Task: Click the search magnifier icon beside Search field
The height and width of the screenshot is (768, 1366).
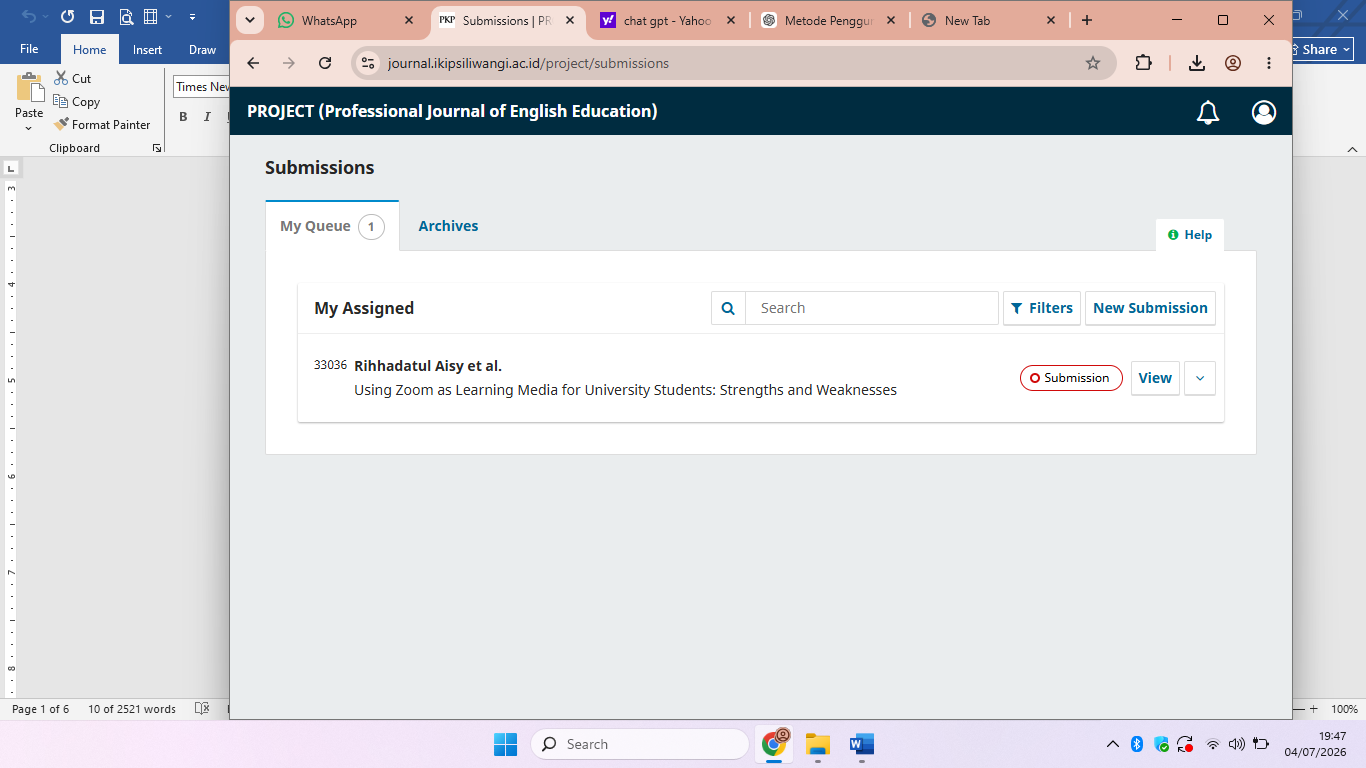Action: [728, 308]
